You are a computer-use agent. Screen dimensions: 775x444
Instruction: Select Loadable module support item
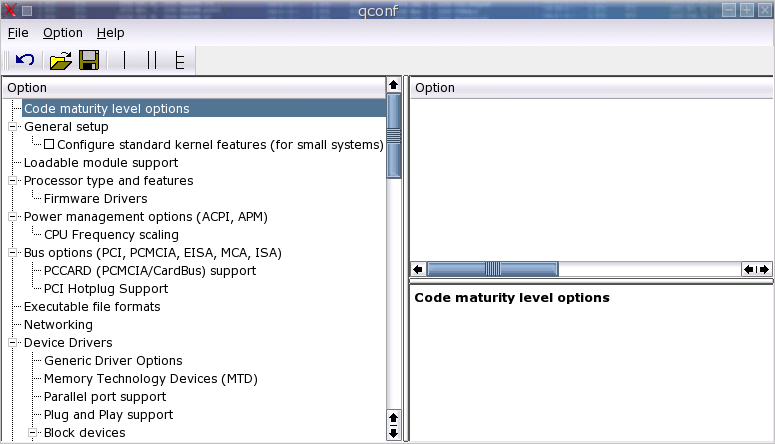(x=101, y=163)
